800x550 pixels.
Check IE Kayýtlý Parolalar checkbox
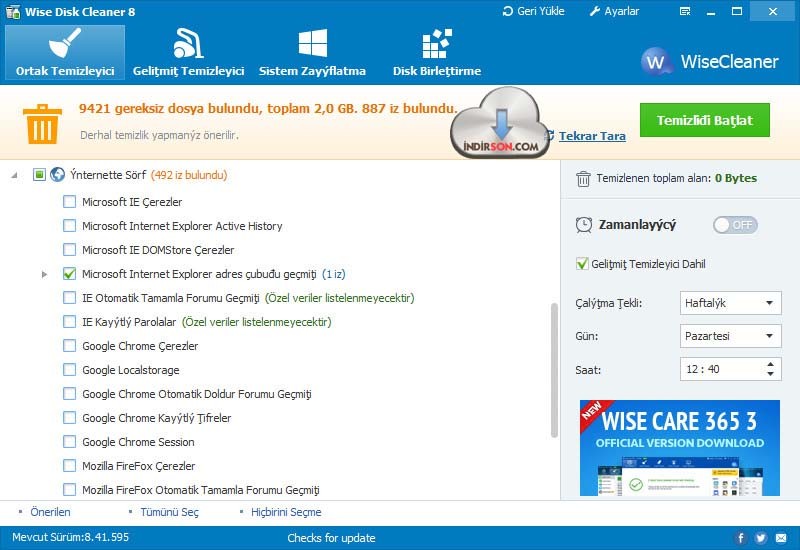[69, 321]
